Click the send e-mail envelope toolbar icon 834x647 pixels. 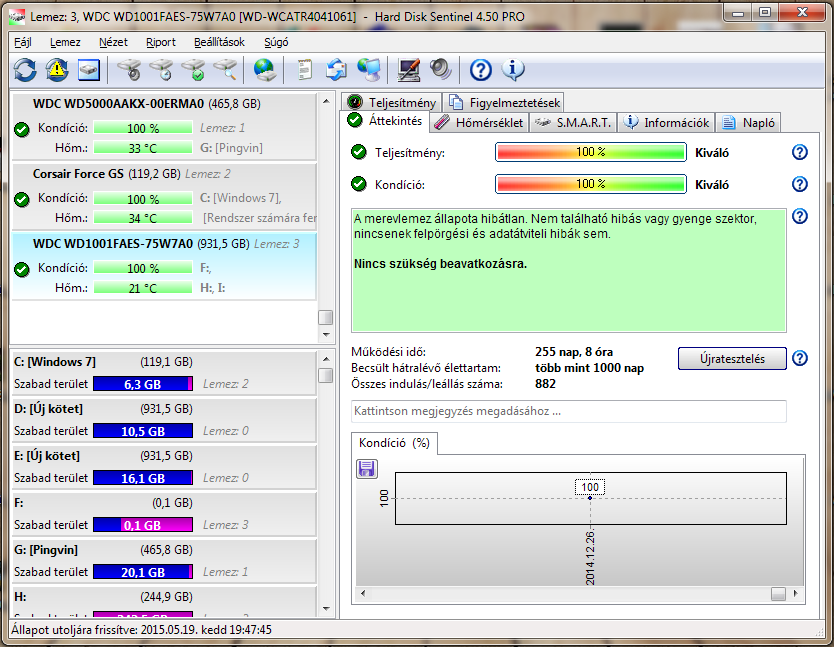pos(337,70)
